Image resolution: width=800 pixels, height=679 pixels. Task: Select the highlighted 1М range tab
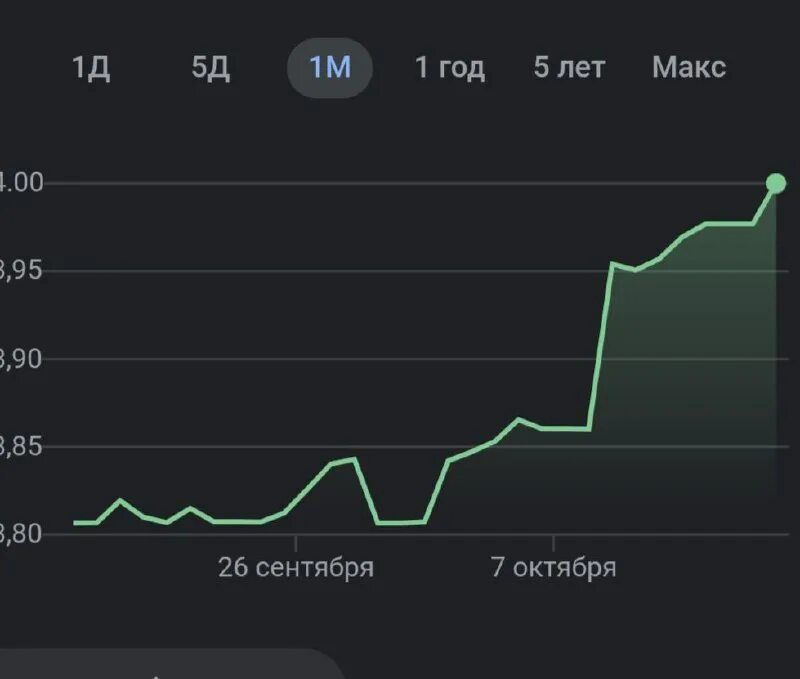[x=330, y=67]
